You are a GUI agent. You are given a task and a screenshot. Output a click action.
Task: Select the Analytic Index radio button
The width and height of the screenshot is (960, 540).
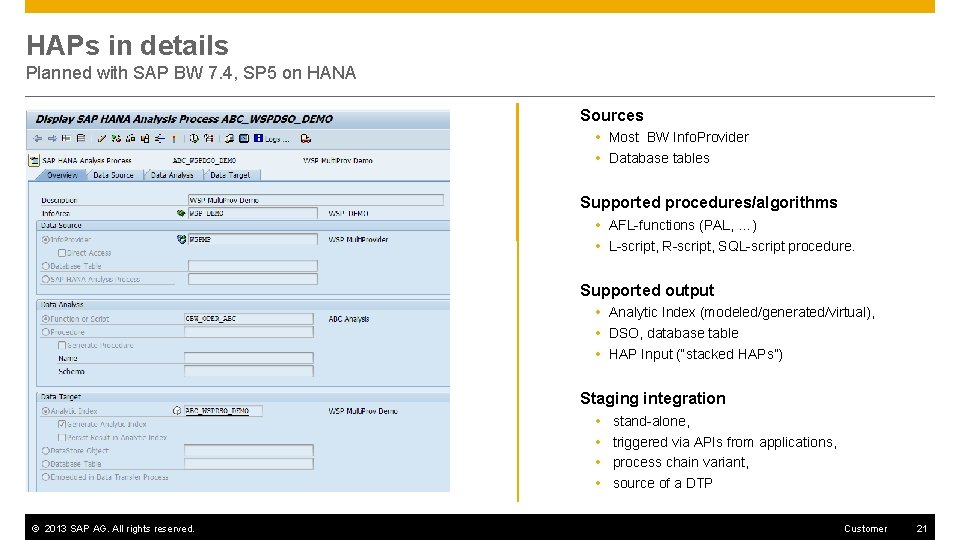pos(45,411)
